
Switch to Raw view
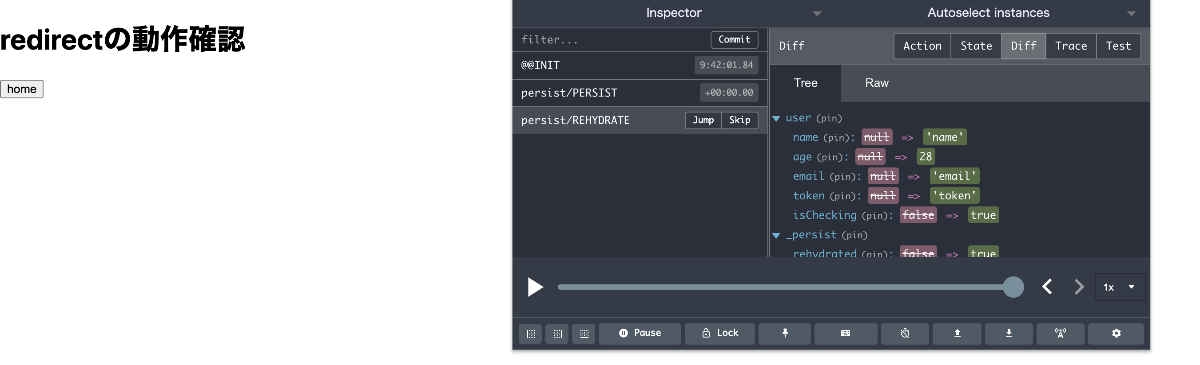877,83
